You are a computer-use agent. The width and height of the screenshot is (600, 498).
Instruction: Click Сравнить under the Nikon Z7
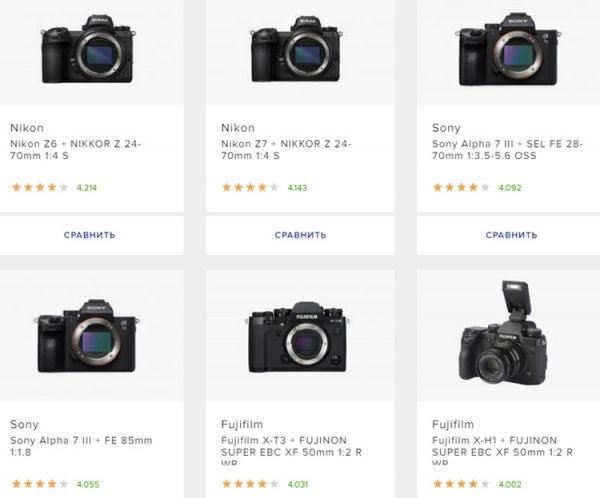coord(300,235)
